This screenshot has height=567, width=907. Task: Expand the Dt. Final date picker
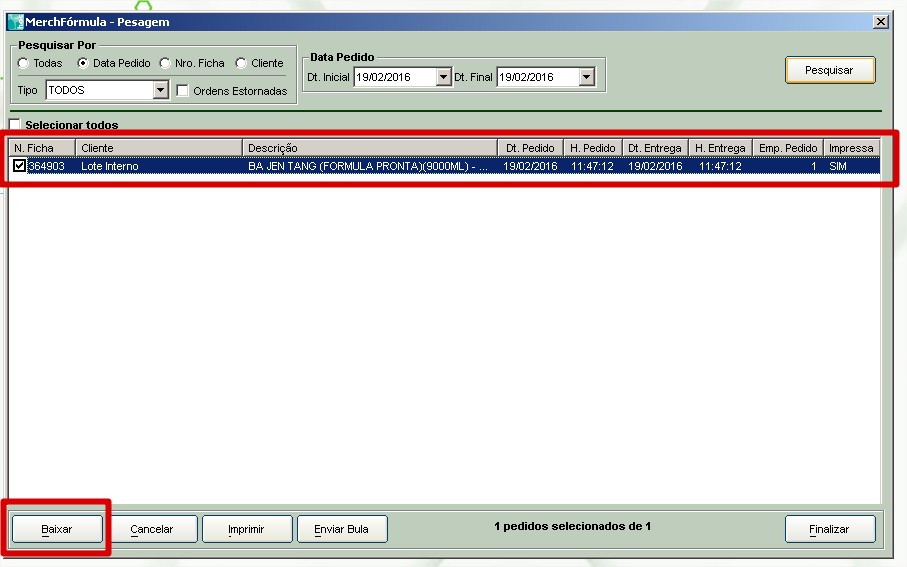(586, 77)
